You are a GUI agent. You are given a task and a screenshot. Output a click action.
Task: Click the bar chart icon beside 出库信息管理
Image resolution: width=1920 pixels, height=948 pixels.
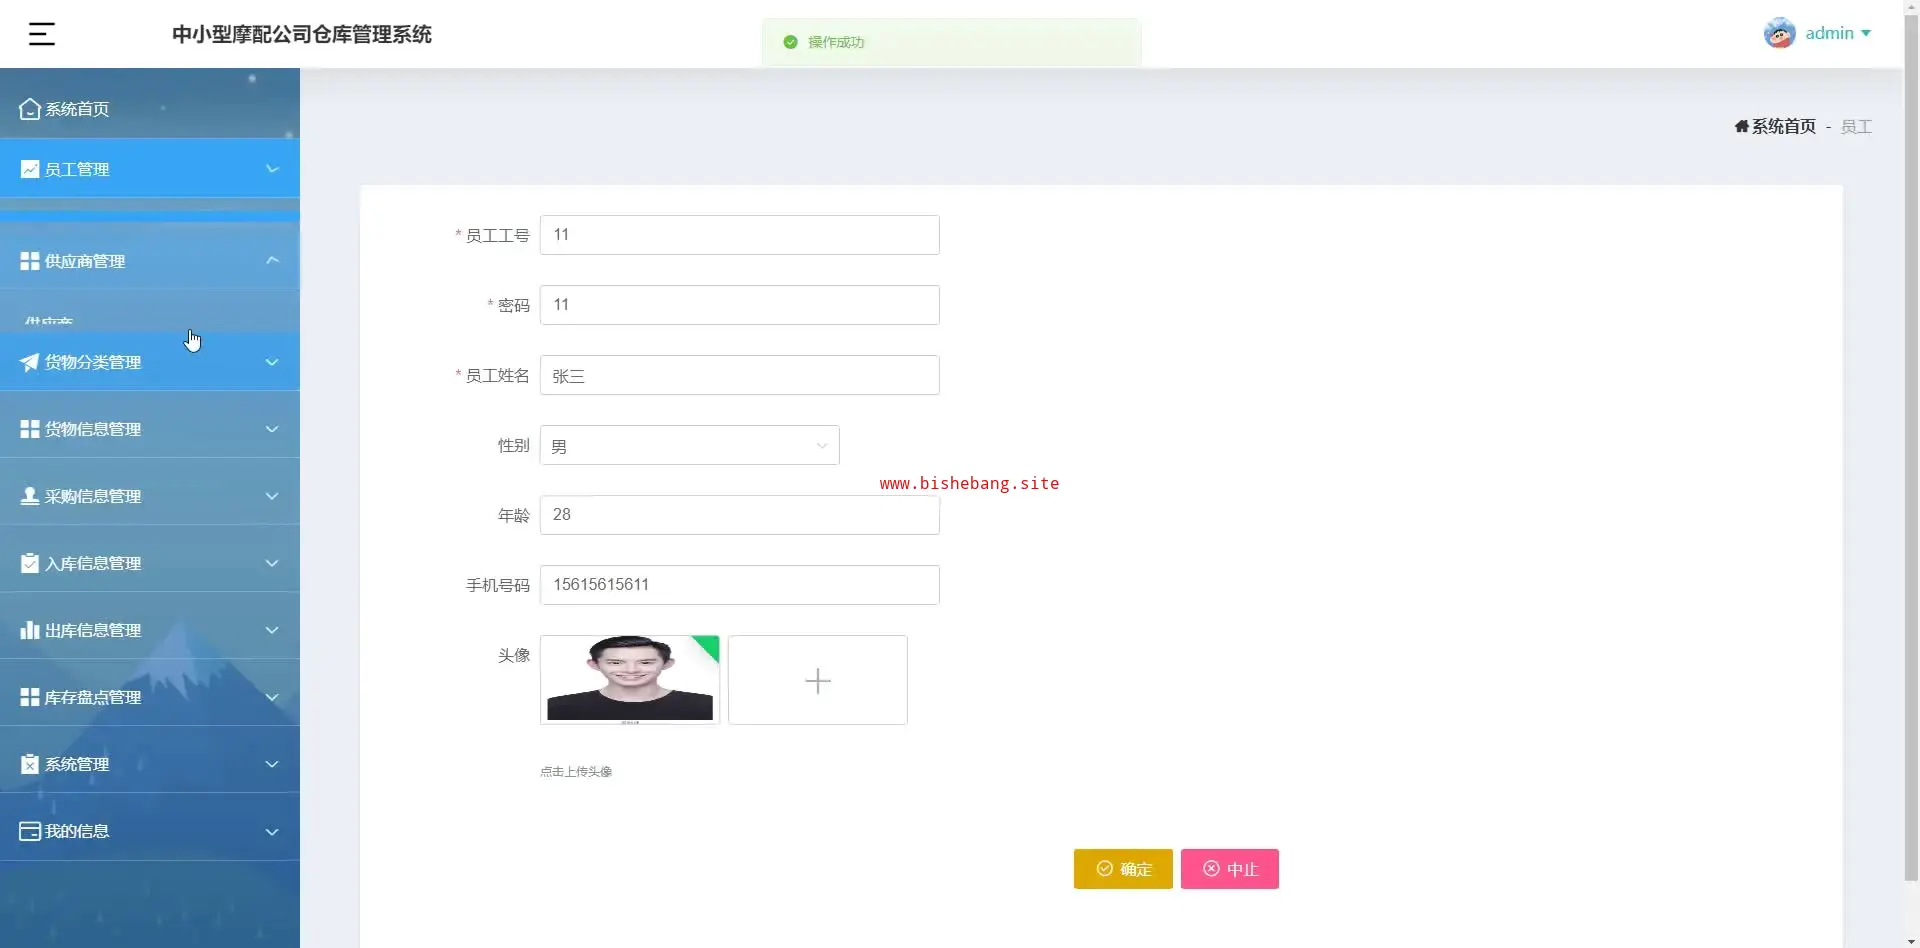[30, 630]
